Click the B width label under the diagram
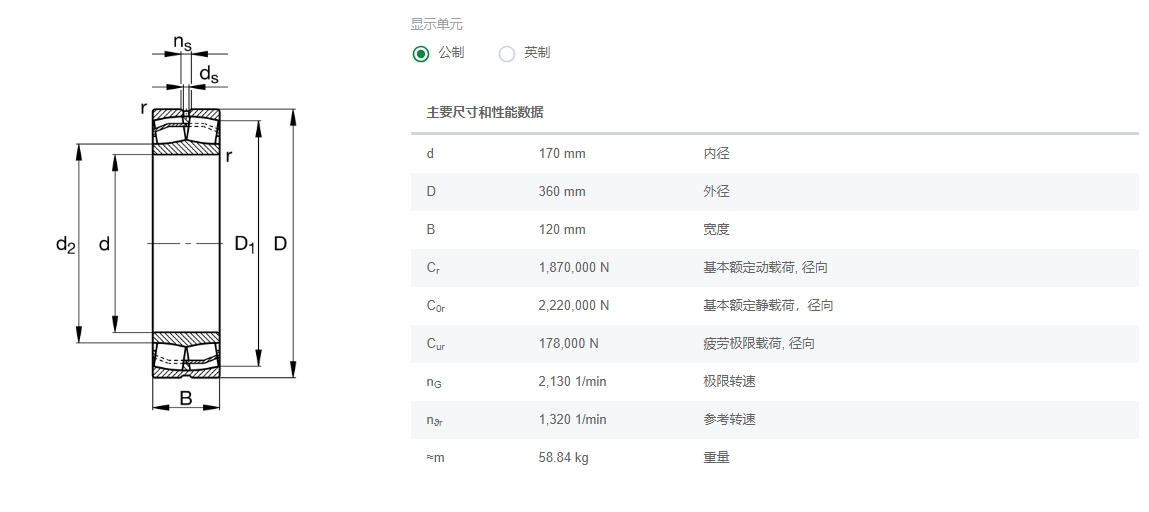This screenshot has height=512, width=1149. [x=186, y=399]
